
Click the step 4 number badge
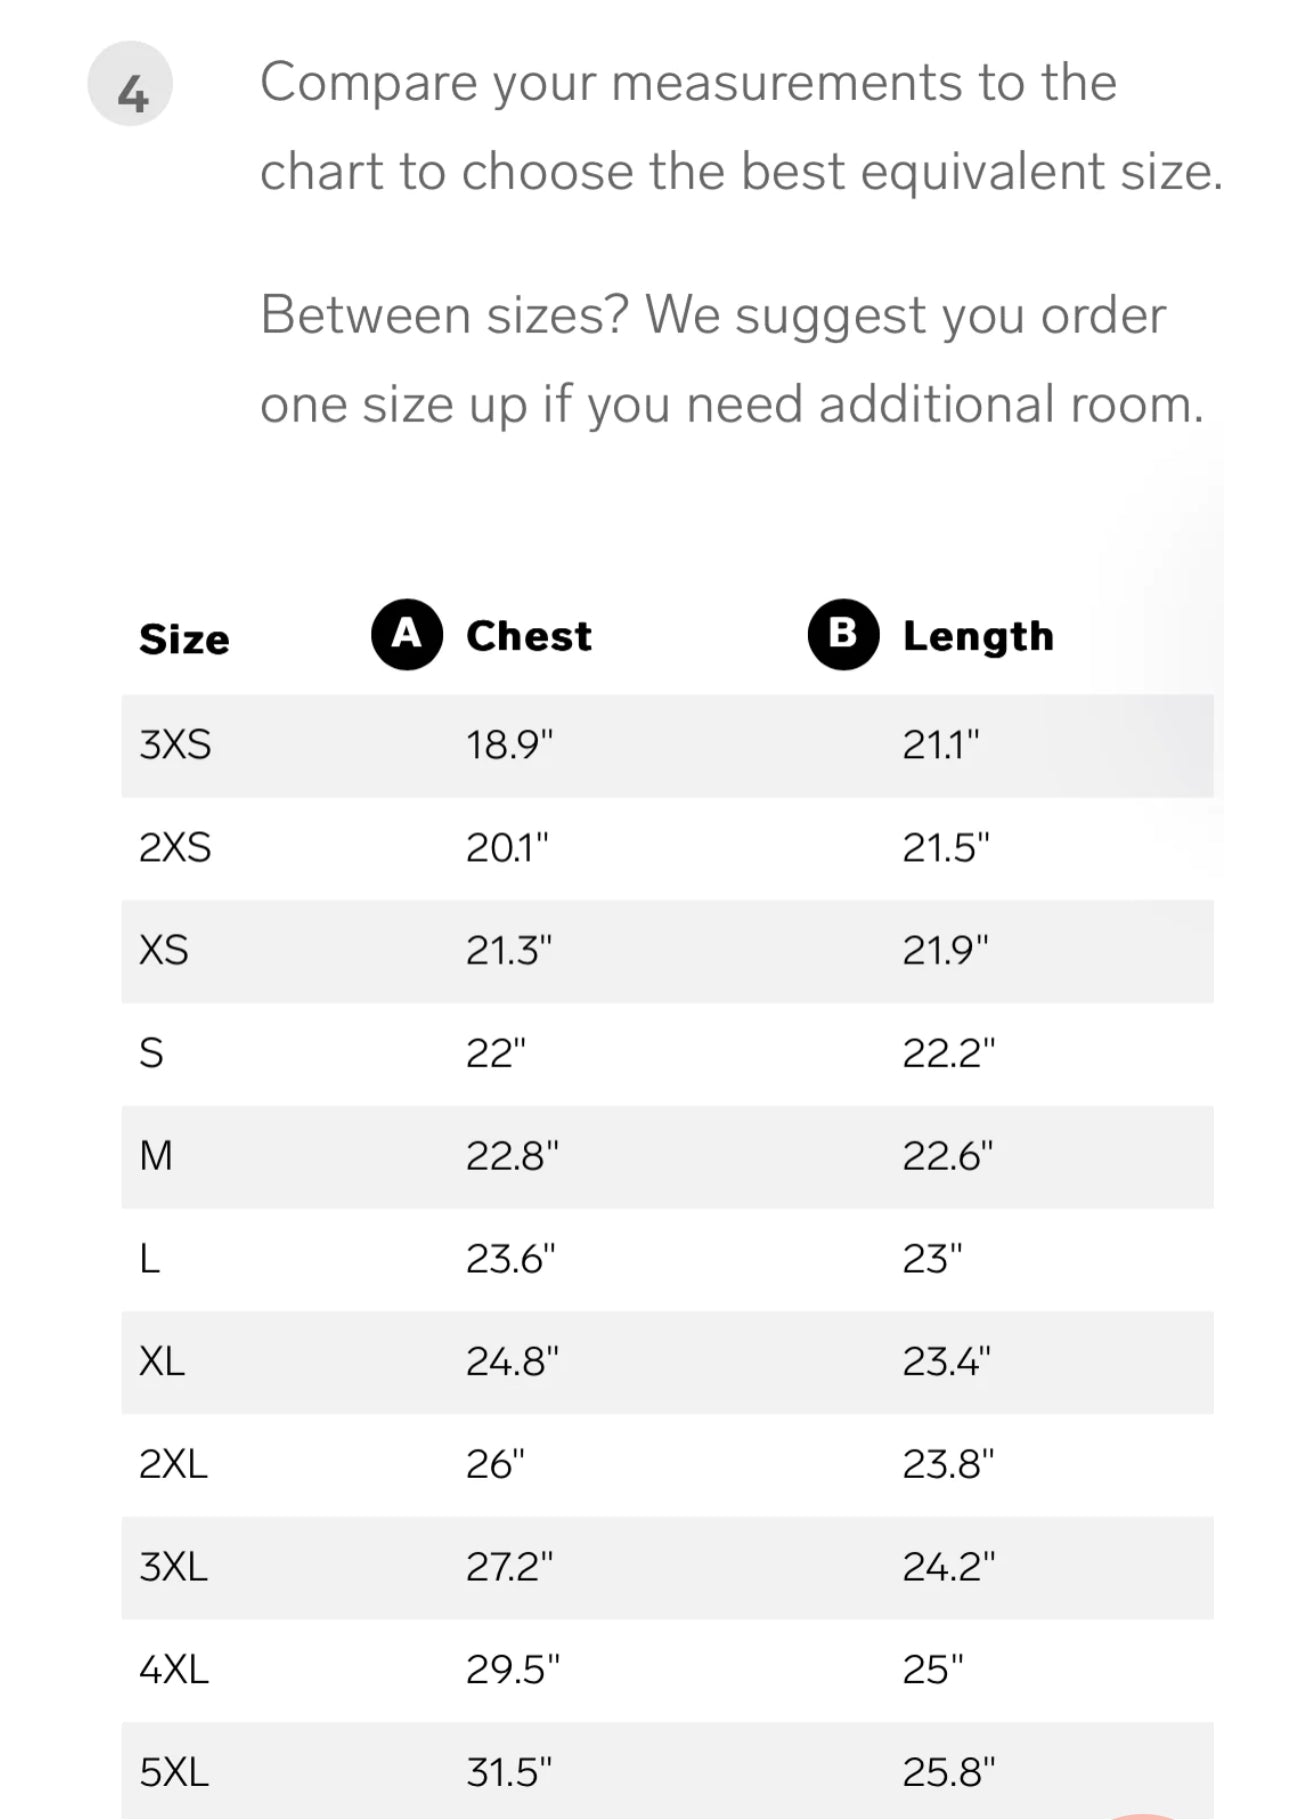point(130,84)
